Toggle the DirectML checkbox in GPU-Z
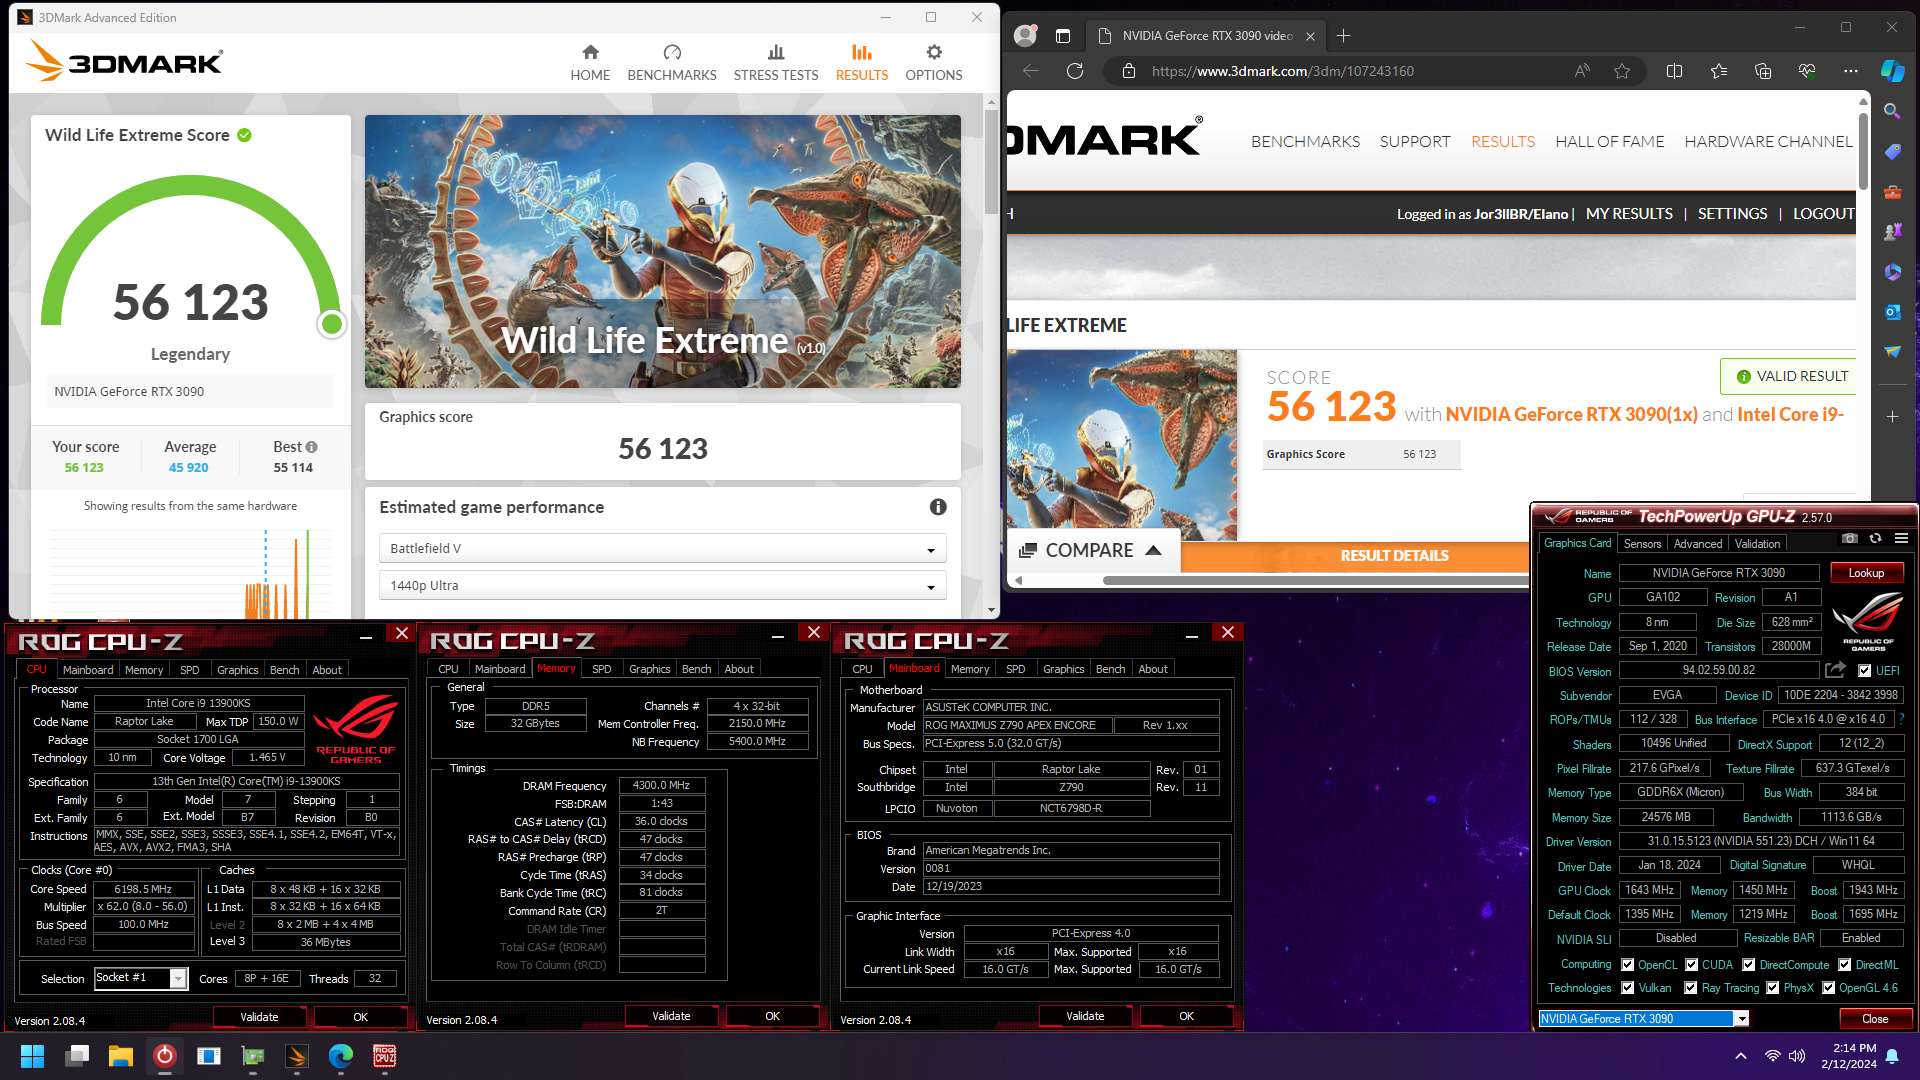This screenshot has height=1080, width=1920. [1845, 965]
